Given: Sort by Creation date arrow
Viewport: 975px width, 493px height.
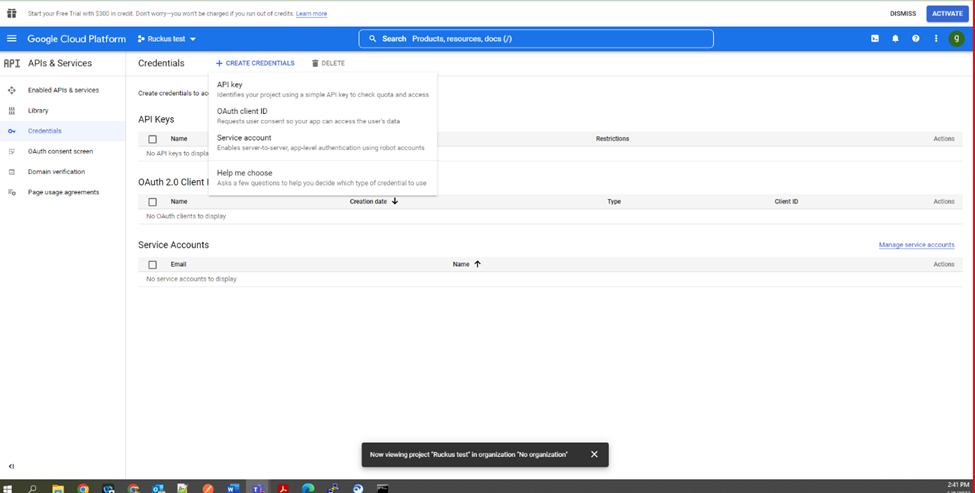Looking at the screenshot, I should pyautogui.click(x=394, y=201).
